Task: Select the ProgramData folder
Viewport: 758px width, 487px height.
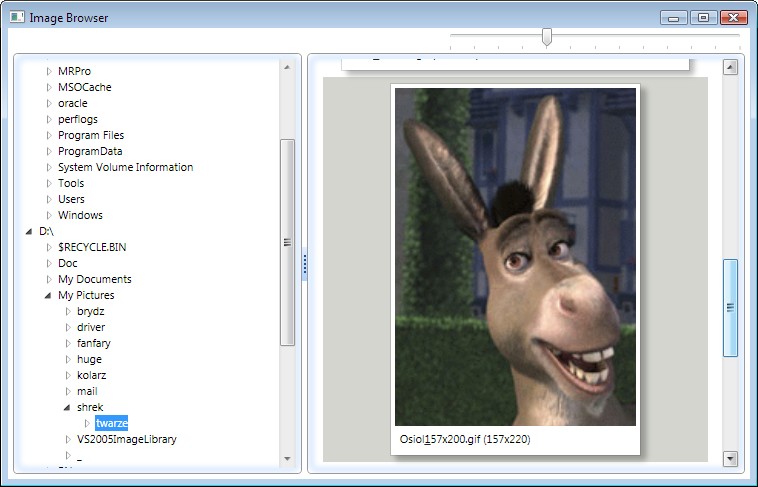Action: pyautogui.click(x=90, y=151)
